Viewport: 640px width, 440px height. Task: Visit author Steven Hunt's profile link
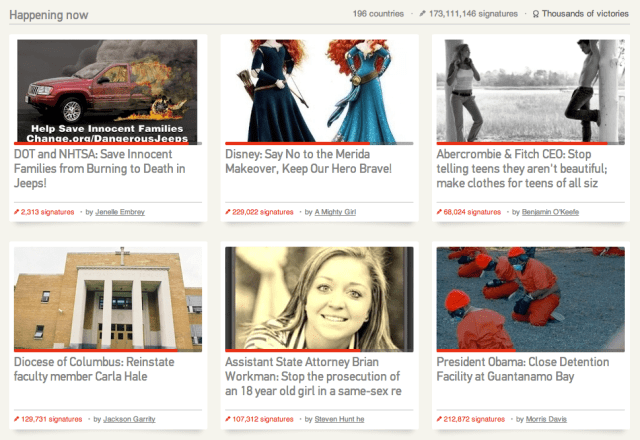[x=340, y=419]
